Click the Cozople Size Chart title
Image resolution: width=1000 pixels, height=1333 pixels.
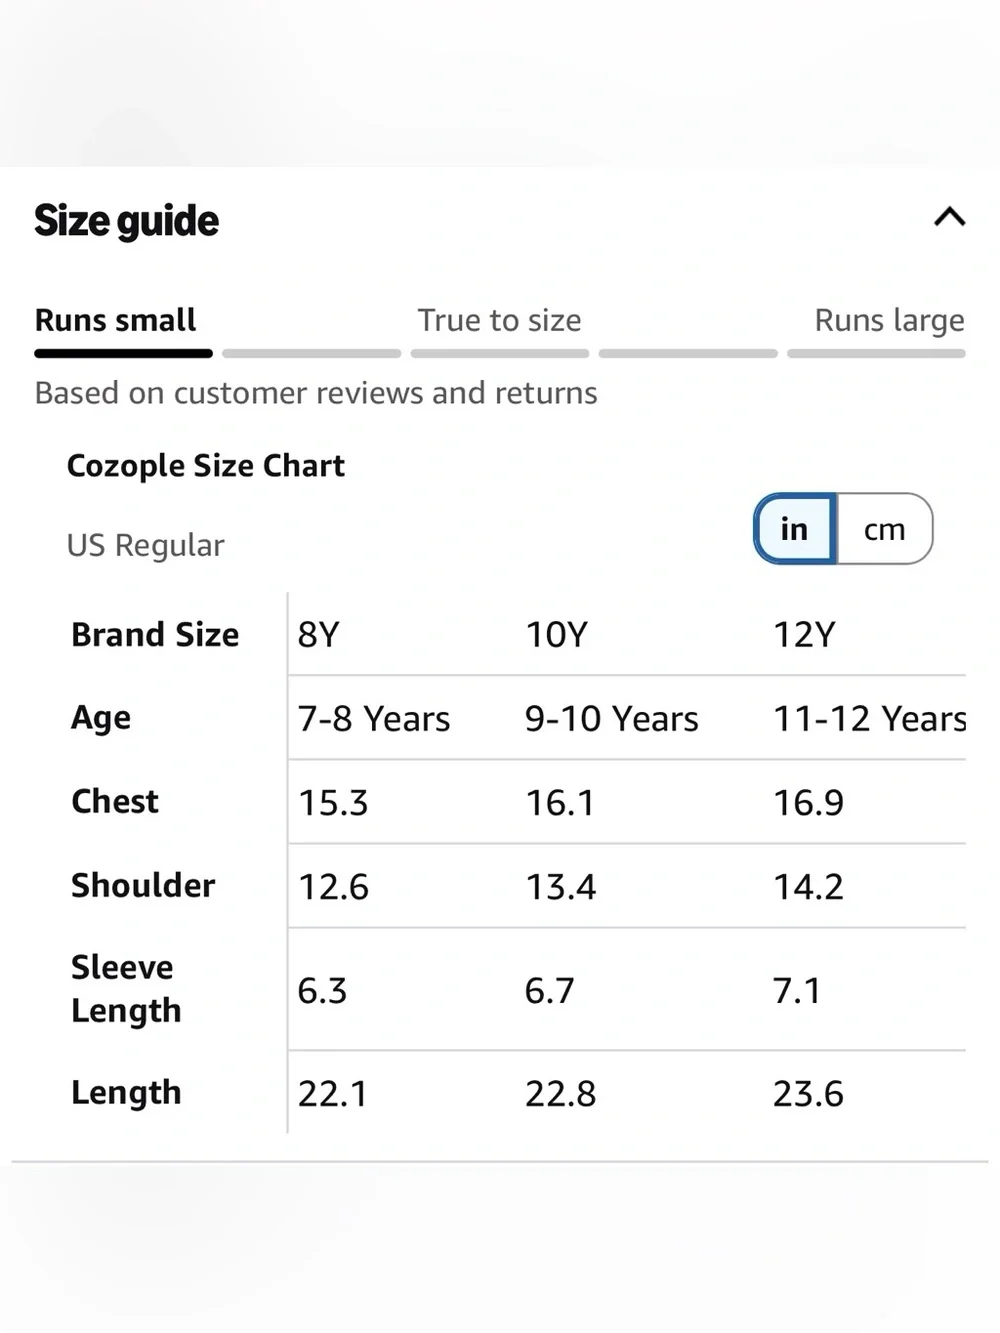pos(205,466)
